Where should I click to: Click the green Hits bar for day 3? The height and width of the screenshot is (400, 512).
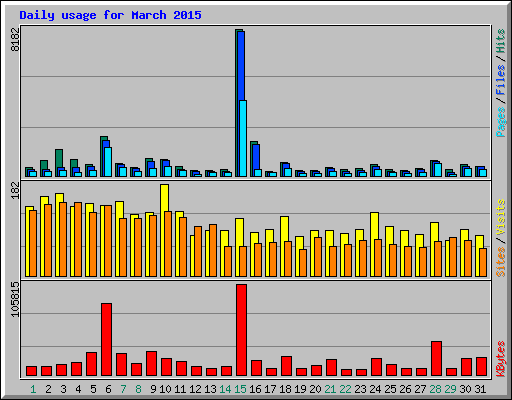click(x=59, y=159)
